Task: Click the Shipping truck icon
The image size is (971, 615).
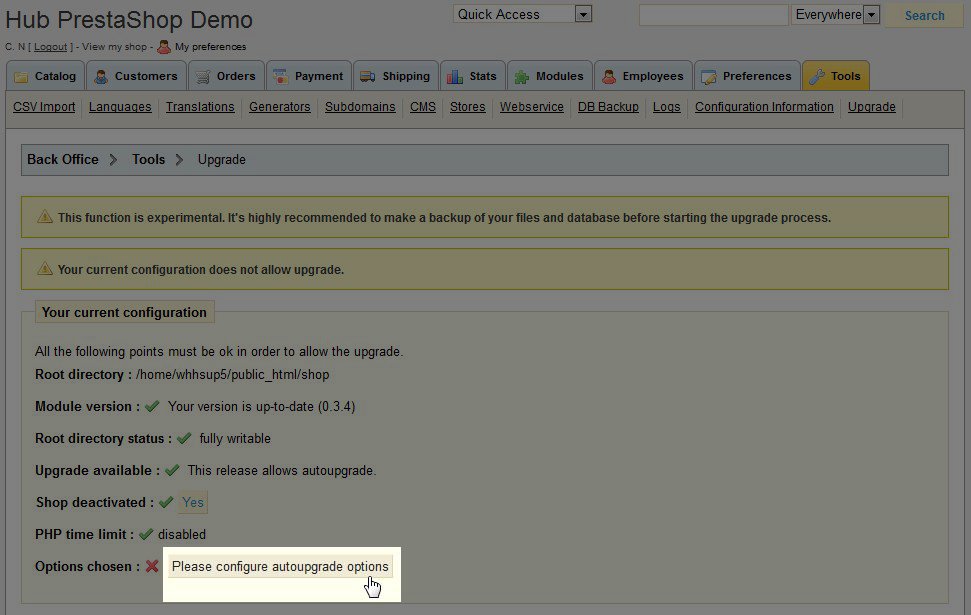Action: click(x=367, y=77)
